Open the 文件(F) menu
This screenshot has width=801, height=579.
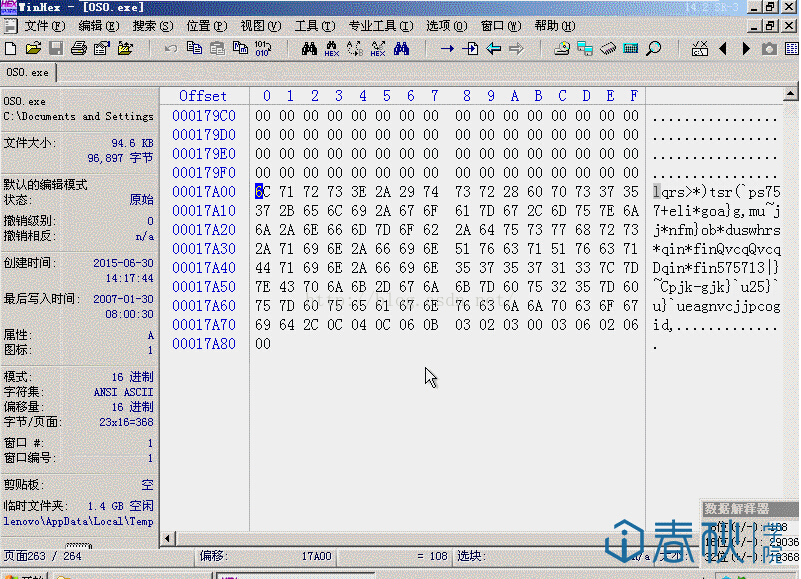[x=45, y=26]
